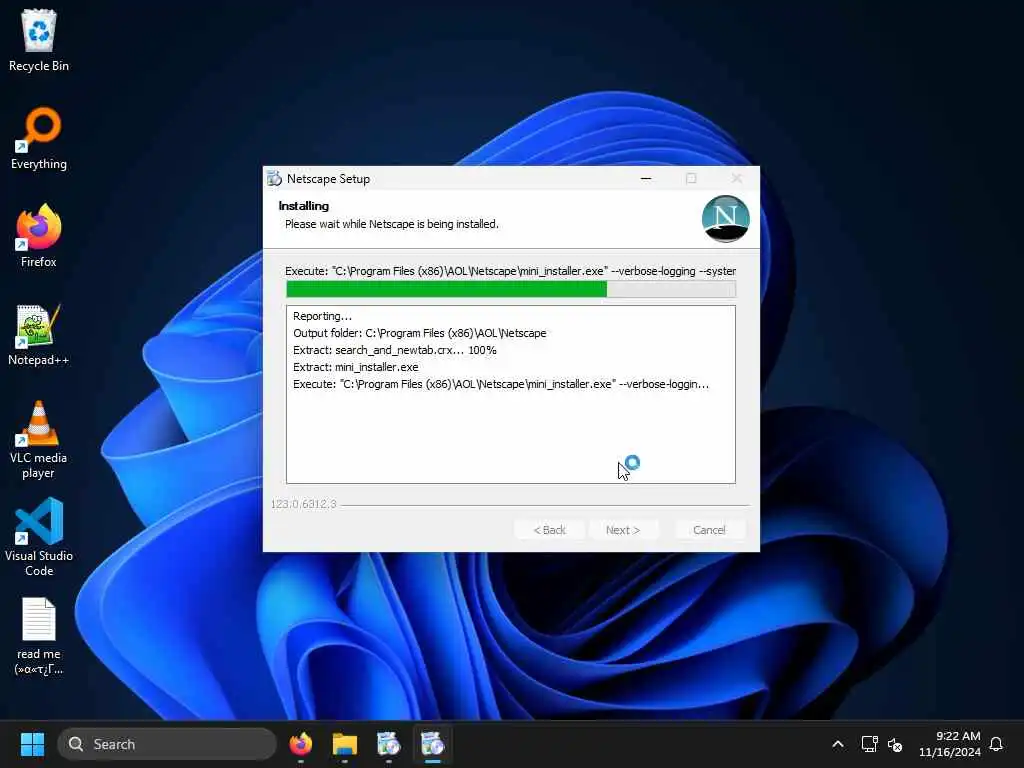Click the installer icon in Netscape Setup title bar

point(274,178)
